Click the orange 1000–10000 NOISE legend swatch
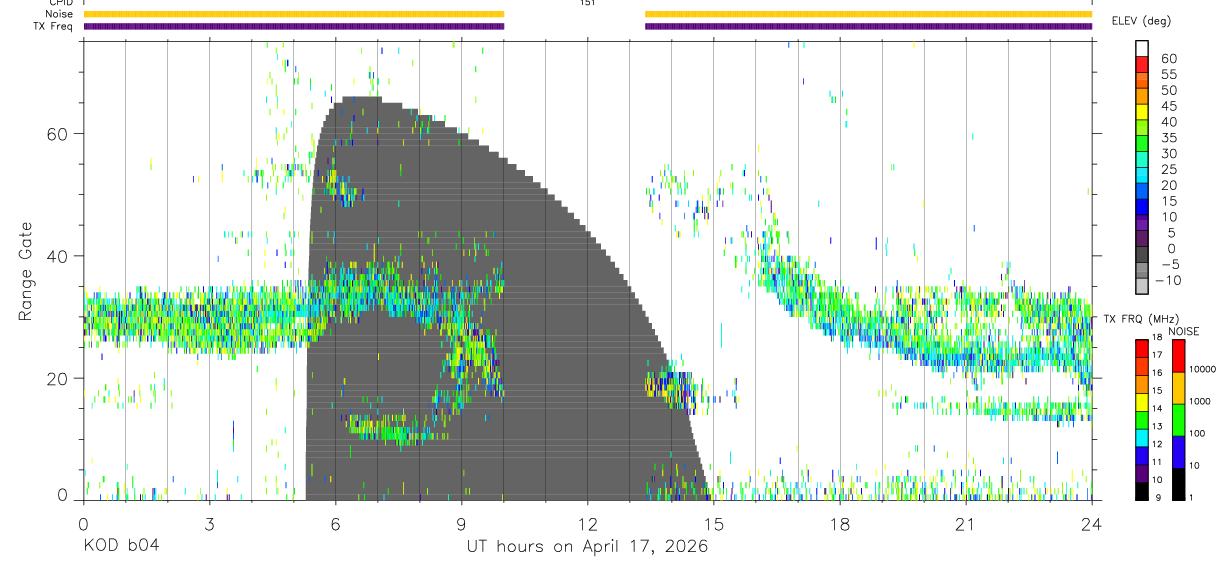This screenshot has width=1228, height=567. coord(1177,387)
